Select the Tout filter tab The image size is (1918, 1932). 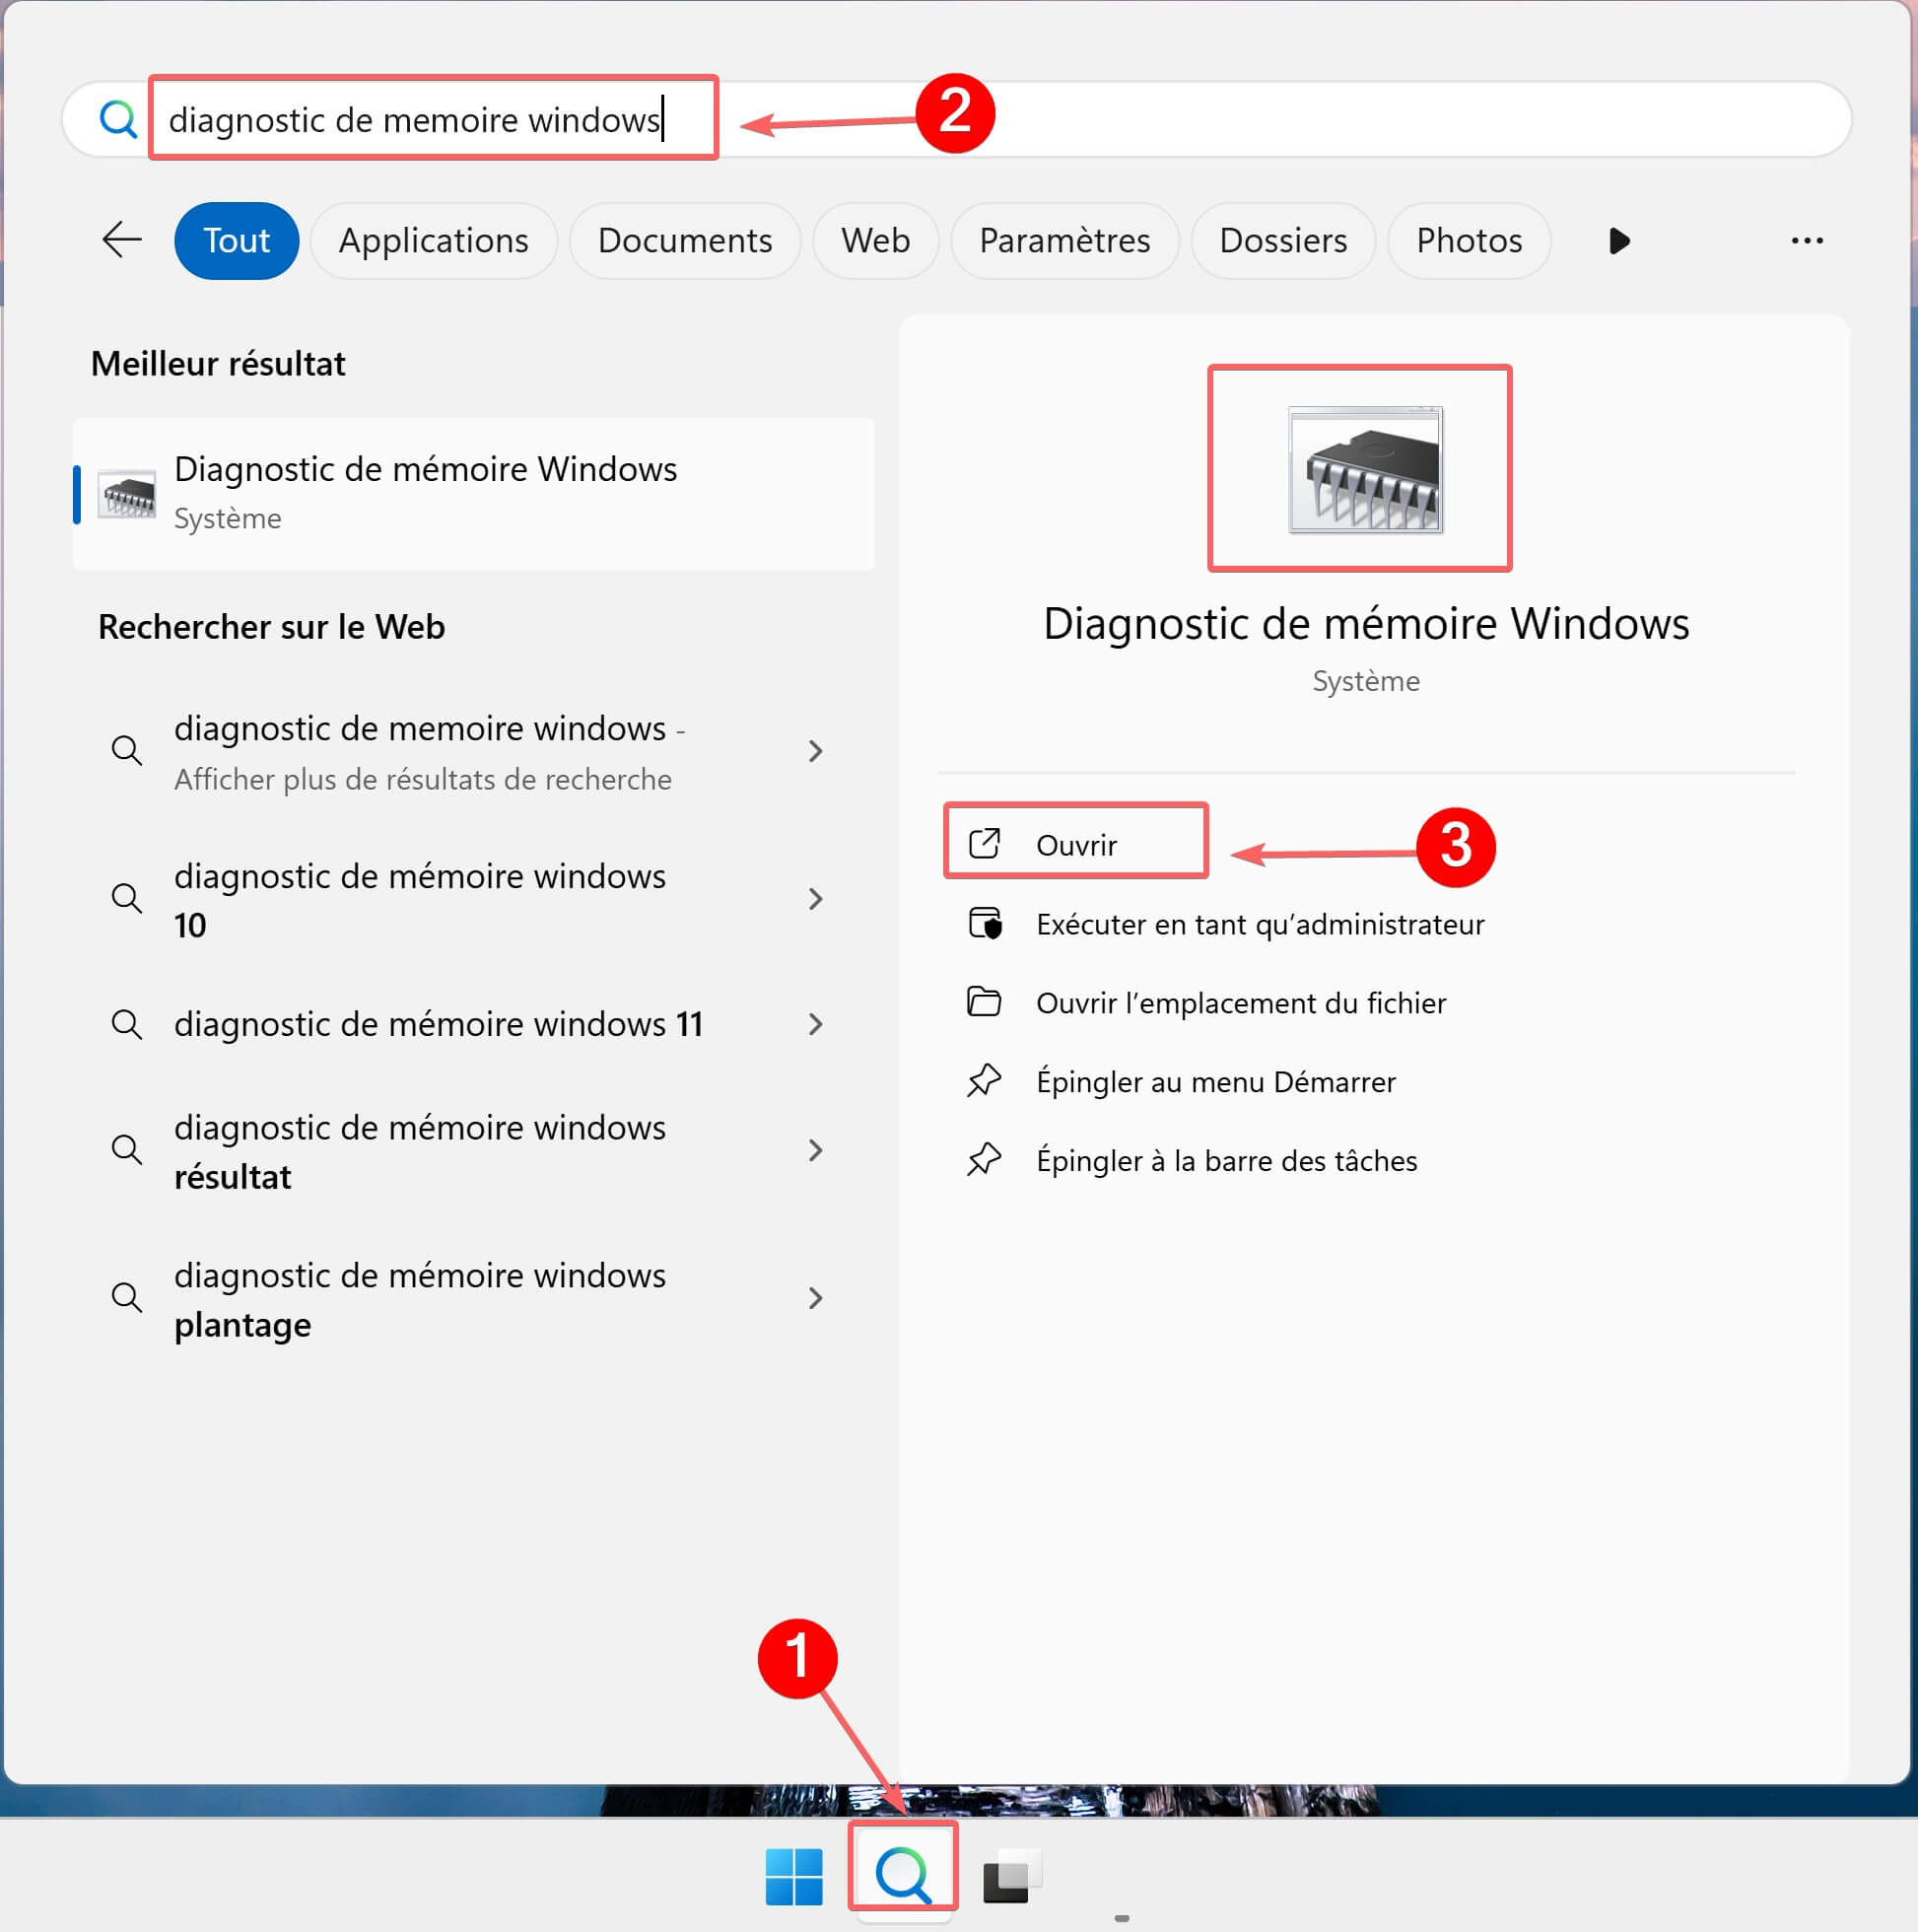click(236, 241)
